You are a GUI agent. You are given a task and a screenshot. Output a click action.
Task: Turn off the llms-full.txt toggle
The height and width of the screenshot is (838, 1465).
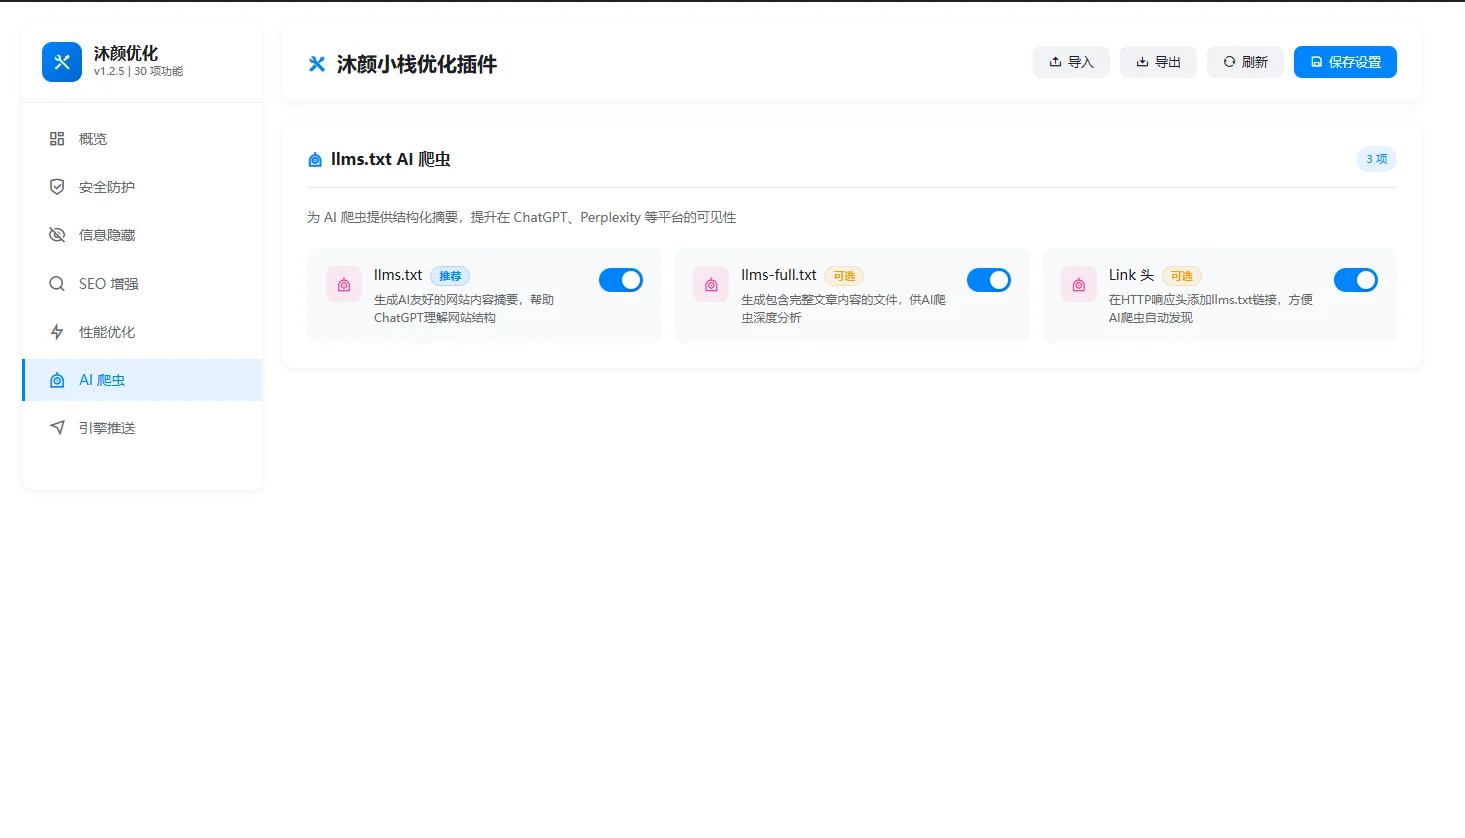[988, 280]
